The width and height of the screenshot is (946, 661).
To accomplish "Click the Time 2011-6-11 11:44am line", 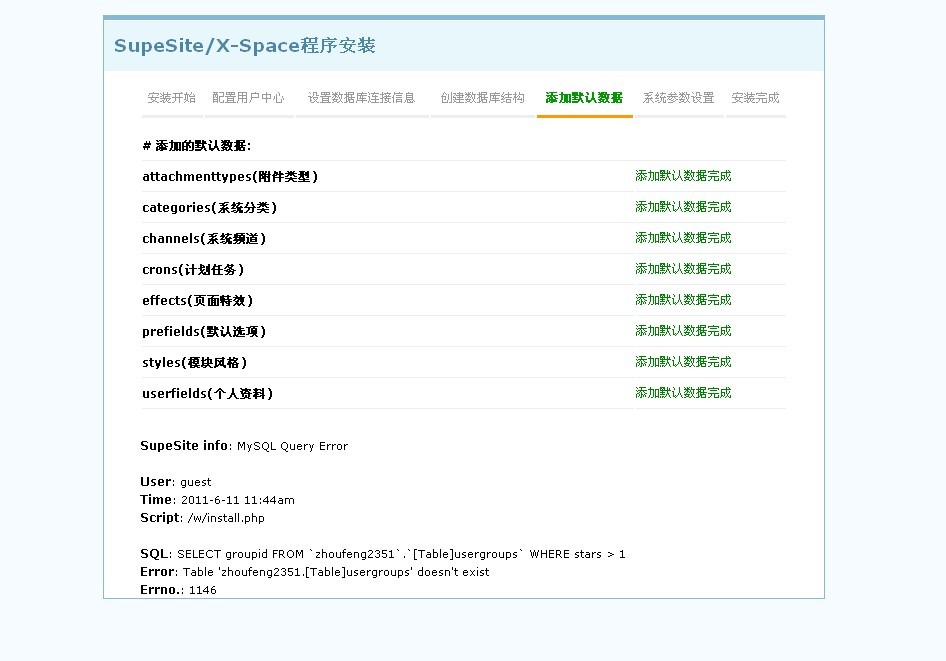I will coord(217,500).
